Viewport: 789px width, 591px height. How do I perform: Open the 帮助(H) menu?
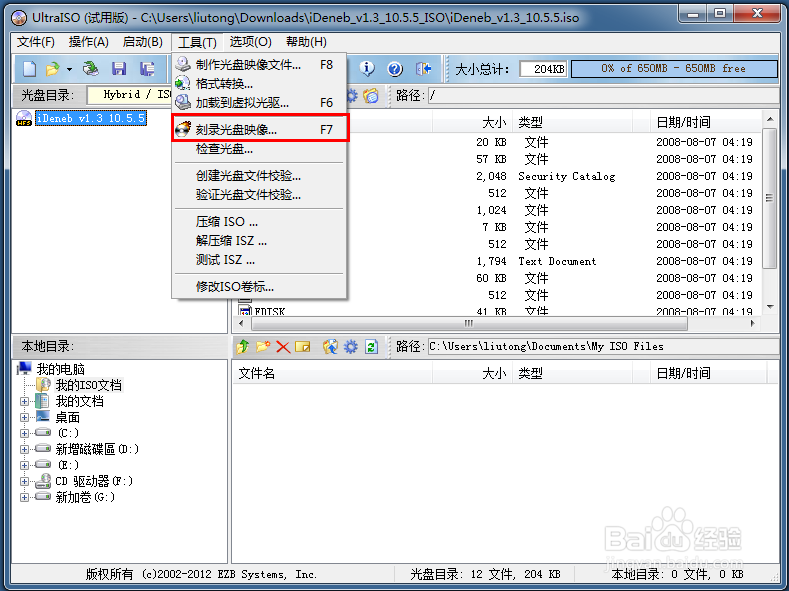point(306,42)
